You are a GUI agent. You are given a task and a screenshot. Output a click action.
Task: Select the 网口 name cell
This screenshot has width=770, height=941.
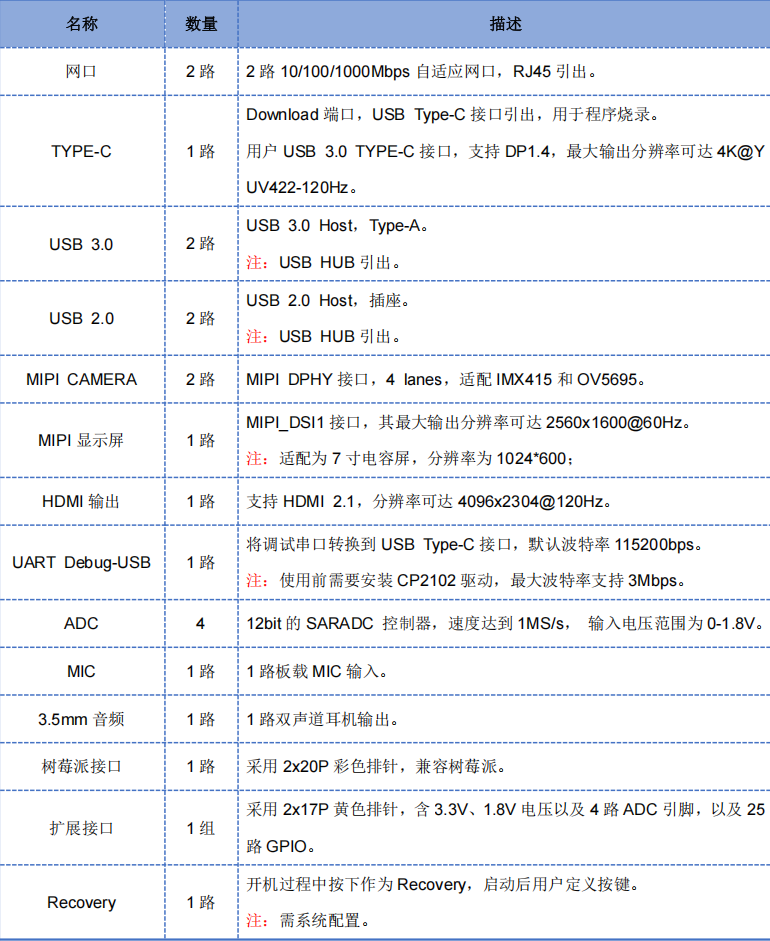[82, 71]
